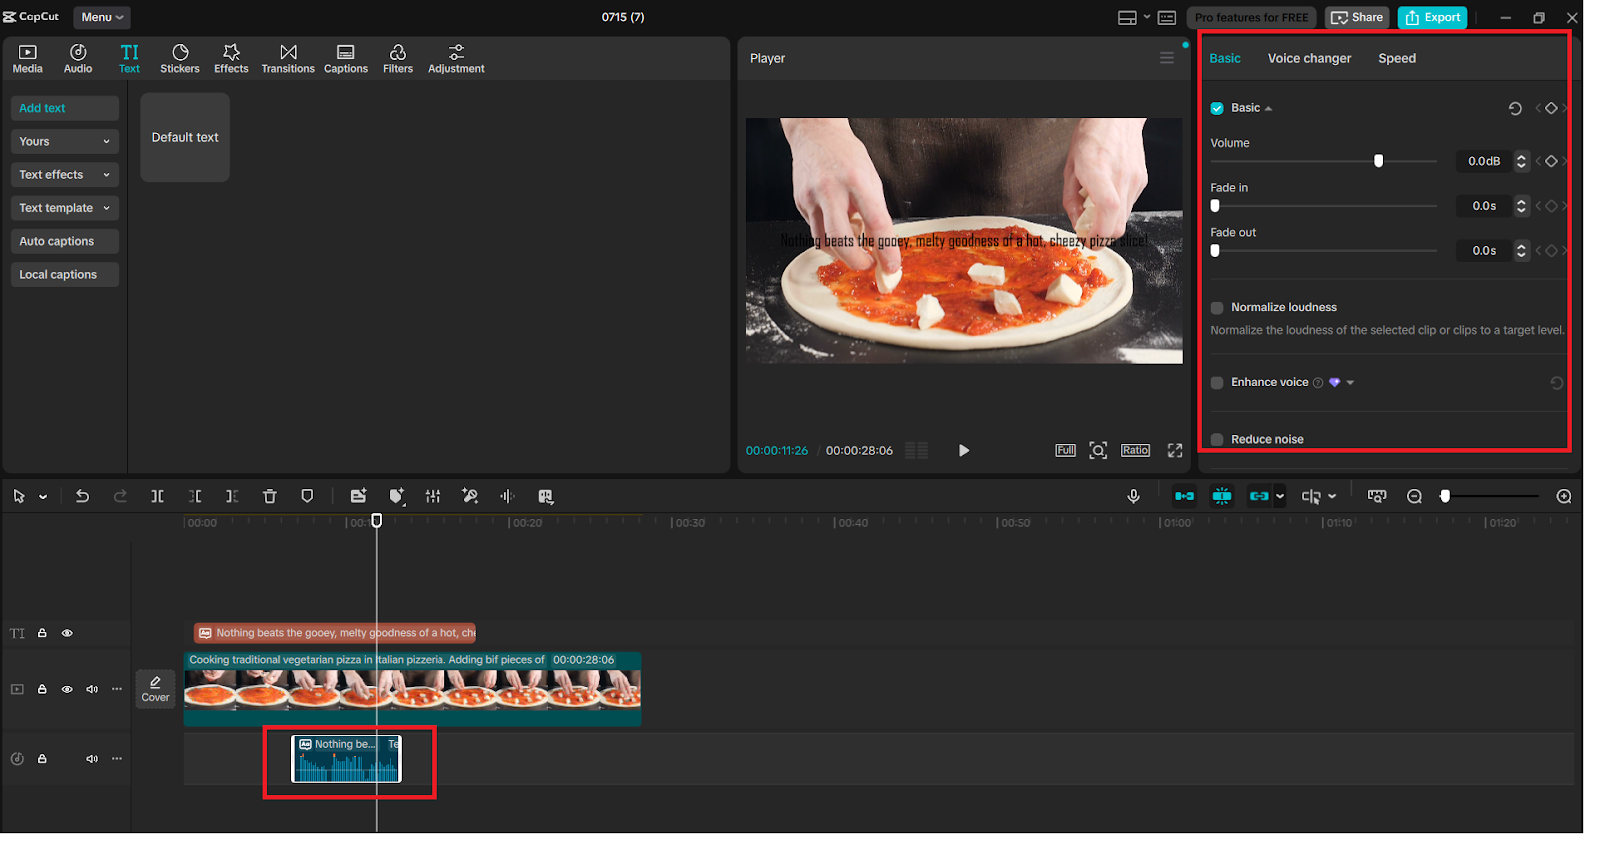The height and width of the screenshot is (845, 1600).
Task: Click Pro features for FREE button
Action: (x=1252, y=17)
